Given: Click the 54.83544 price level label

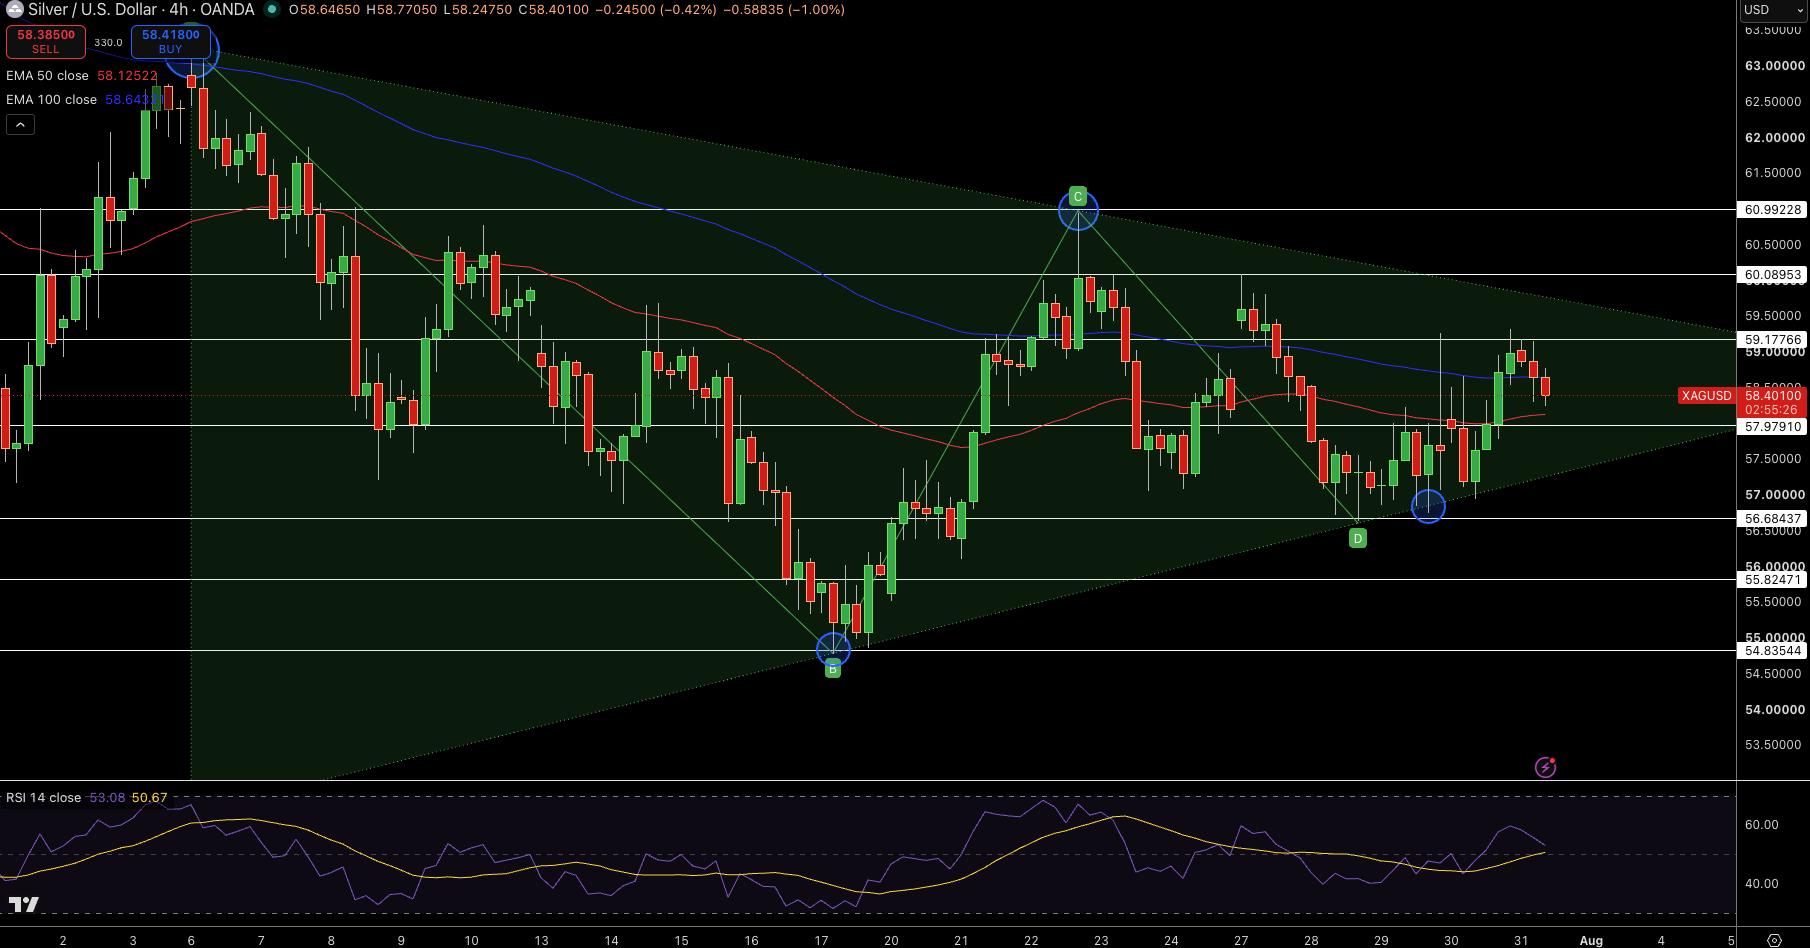Looking at the screenshot, I should click(x=1773, y=651).
